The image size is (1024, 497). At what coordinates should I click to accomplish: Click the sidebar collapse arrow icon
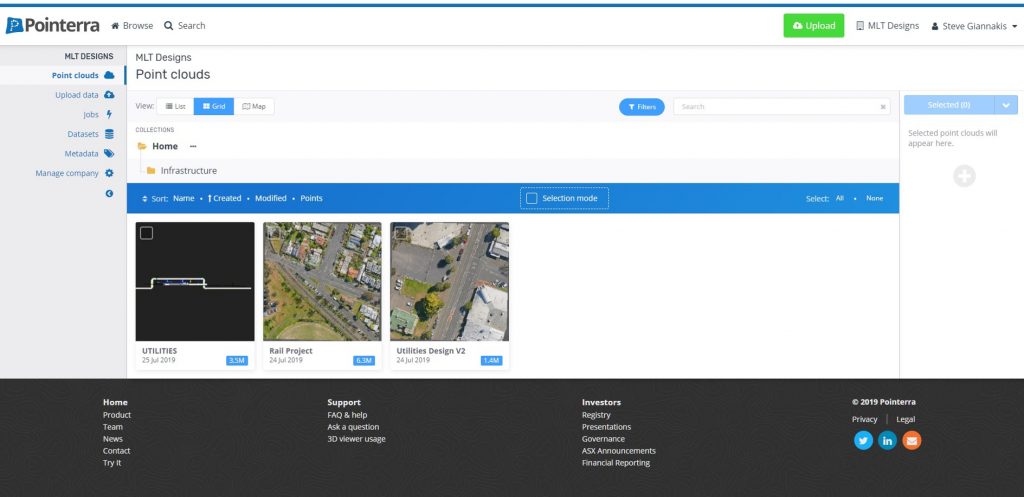109,193
